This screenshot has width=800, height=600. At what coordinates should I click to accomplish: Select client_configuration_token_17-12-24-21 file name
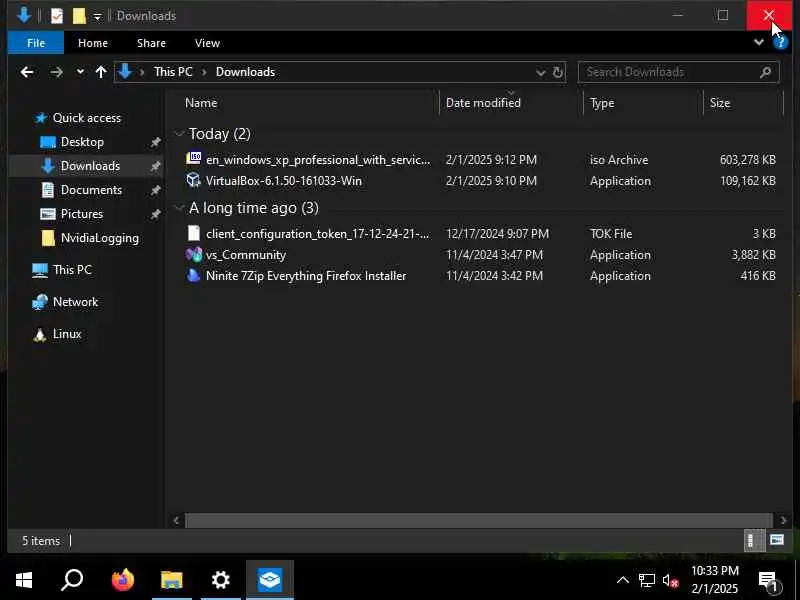click(317, 234)
